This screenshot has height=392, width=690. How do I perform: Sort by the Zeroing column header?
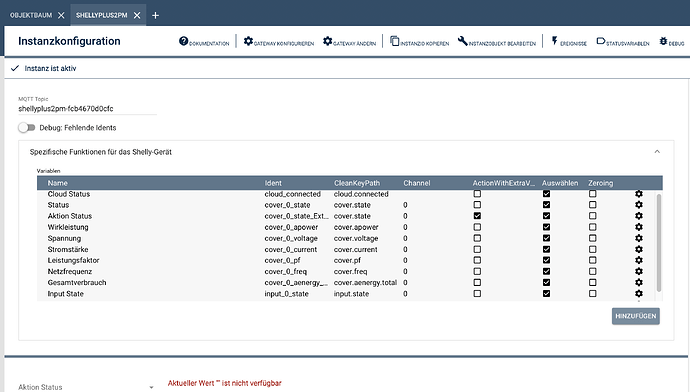[x=601, y=183]
